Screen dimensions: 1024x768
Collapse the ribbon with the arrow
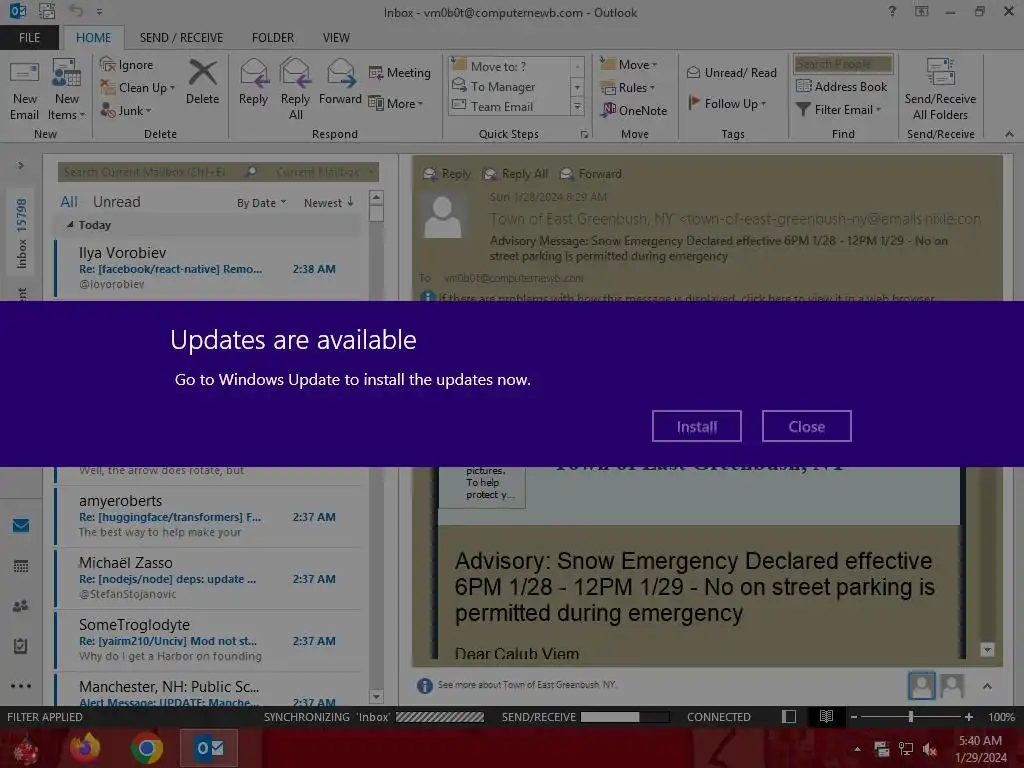point(1009,134)
